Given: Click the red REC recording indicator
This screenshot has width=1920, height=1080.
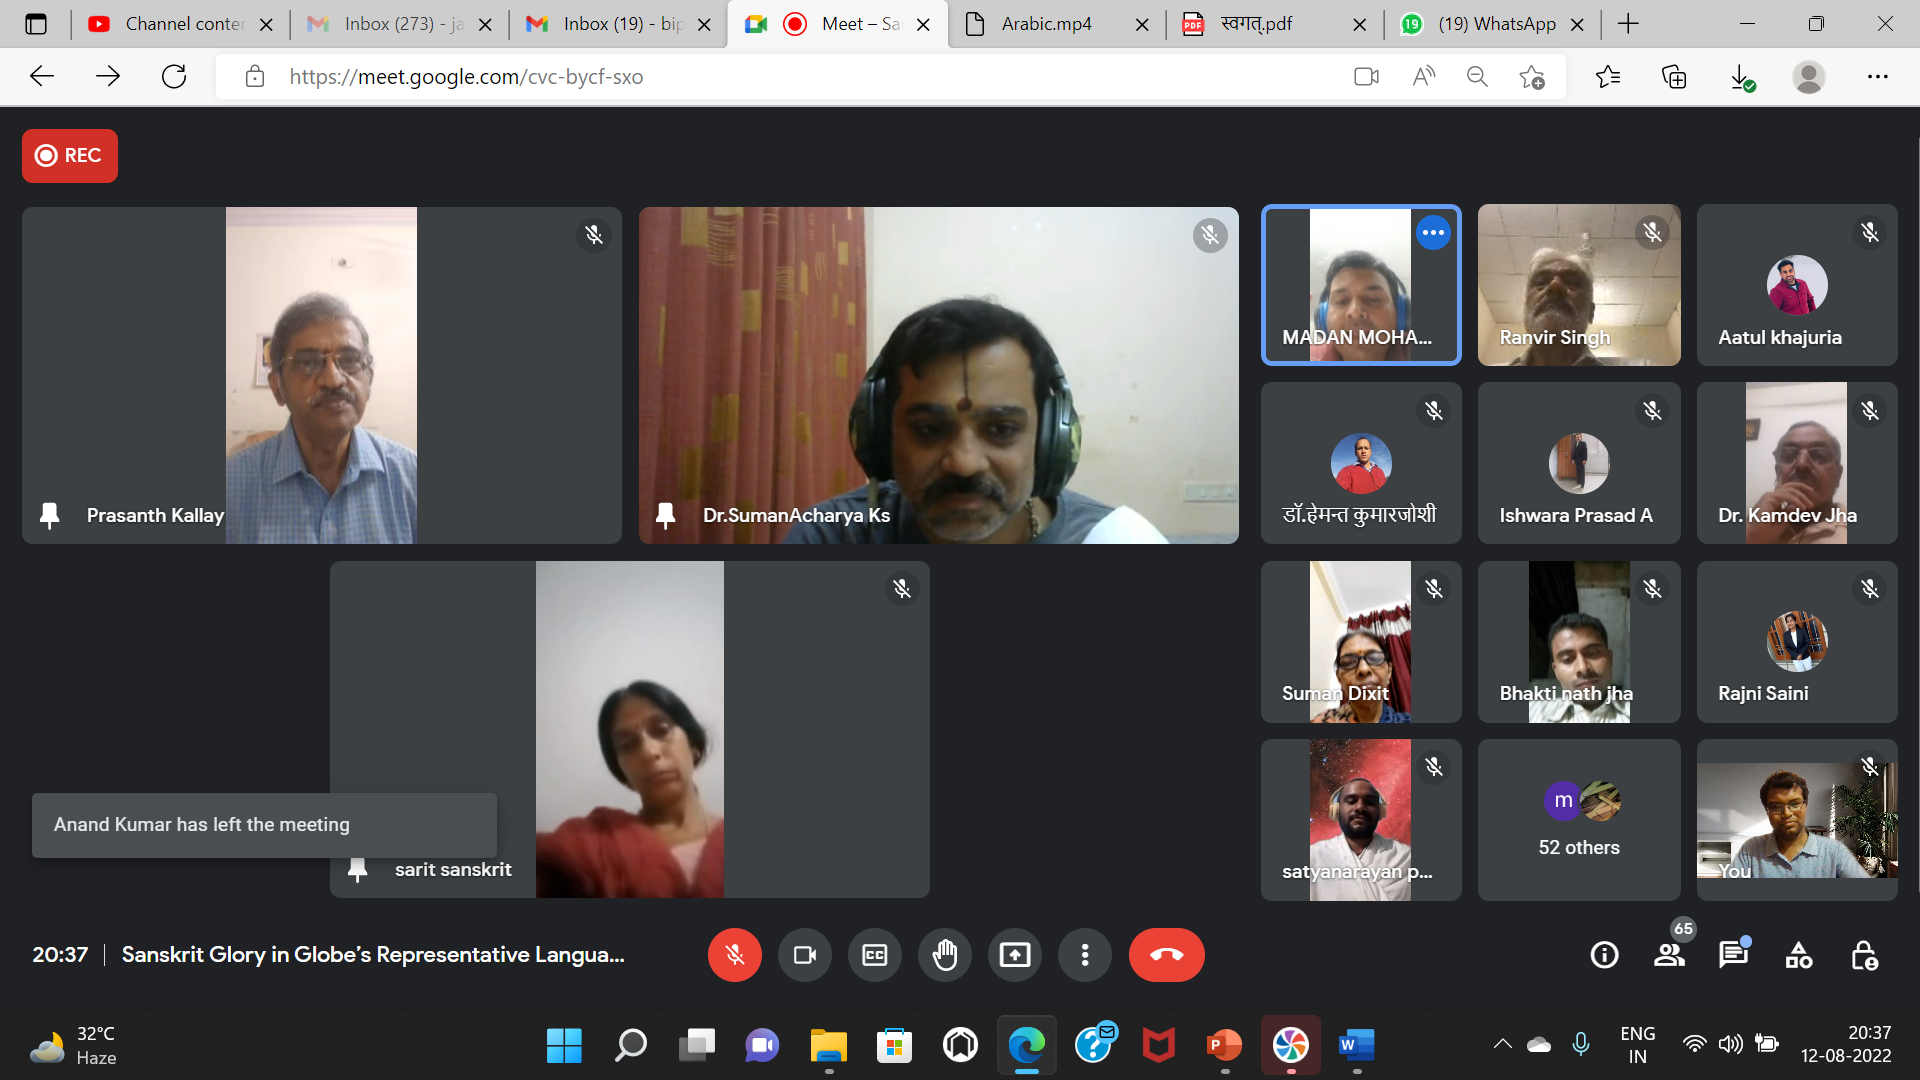Looking at the screenshot, I should 70,156.
